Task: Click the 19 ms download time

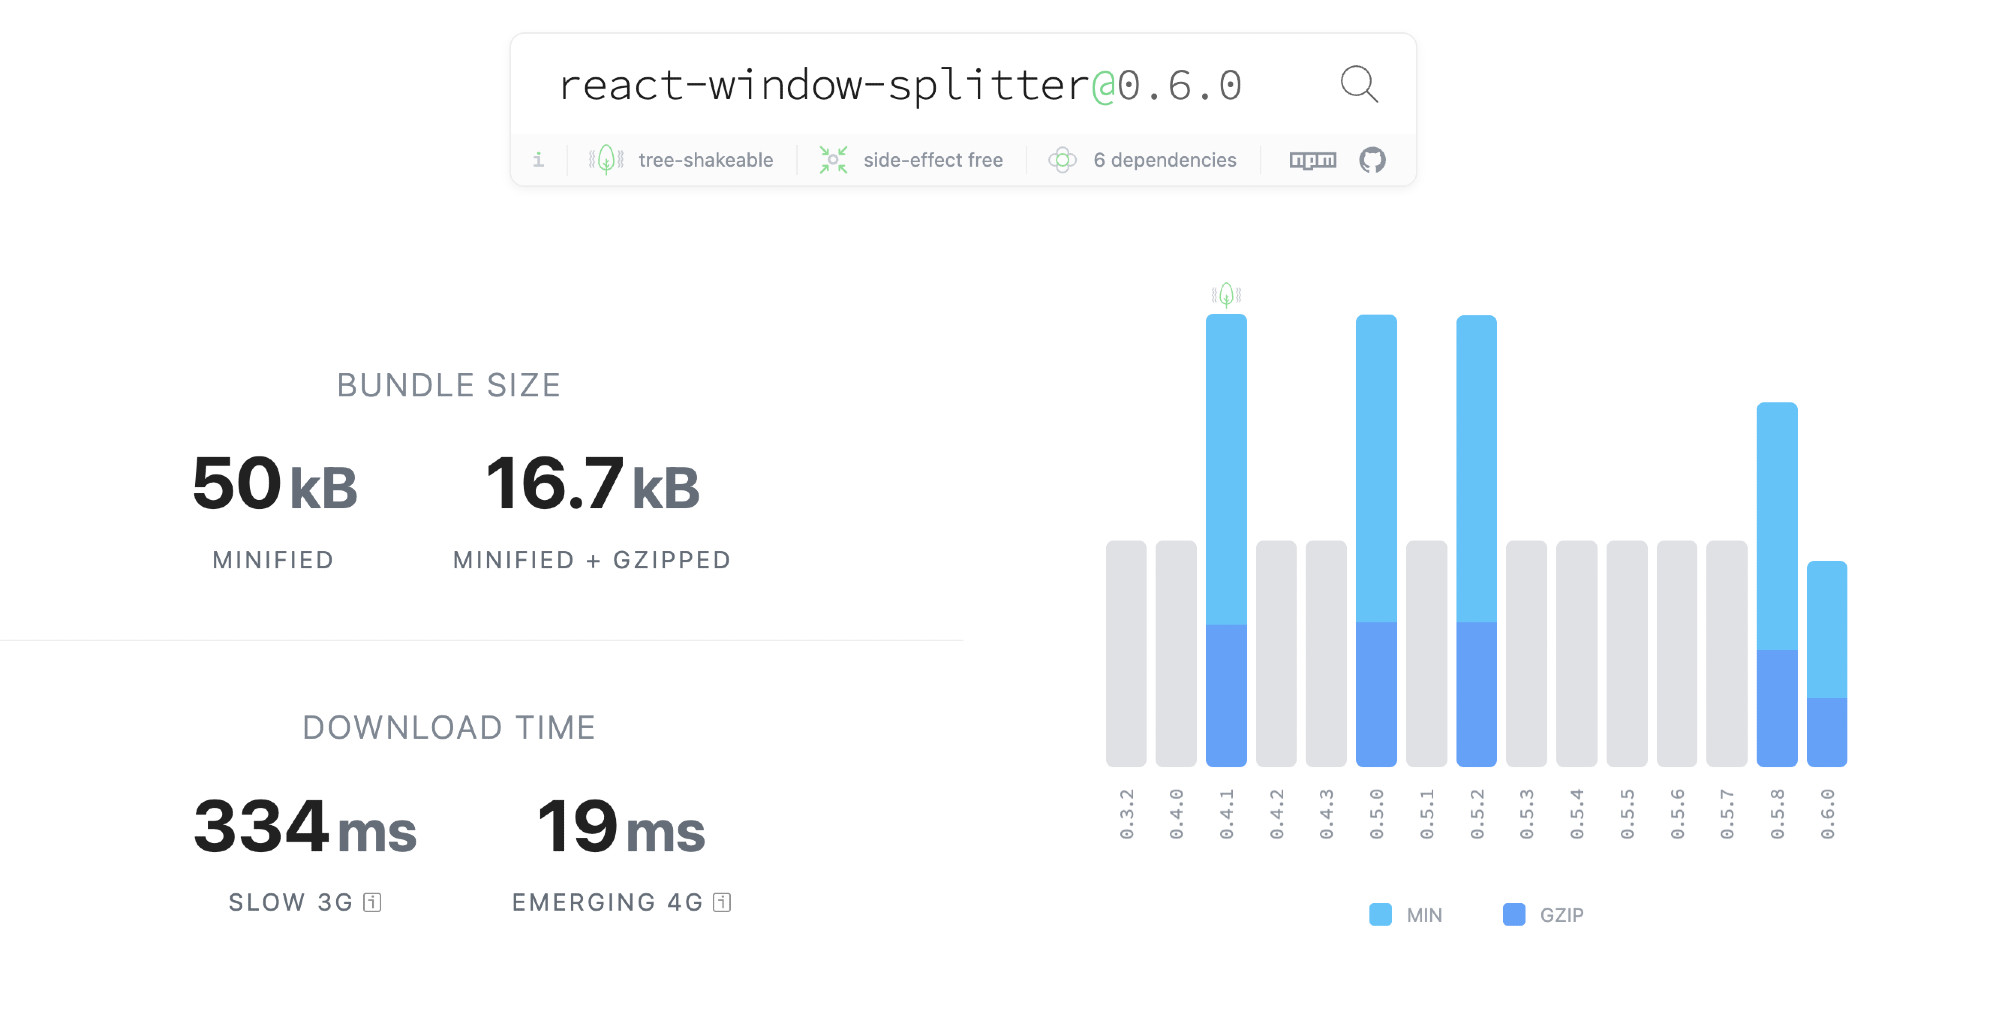Action: click(x=621, y=827)
